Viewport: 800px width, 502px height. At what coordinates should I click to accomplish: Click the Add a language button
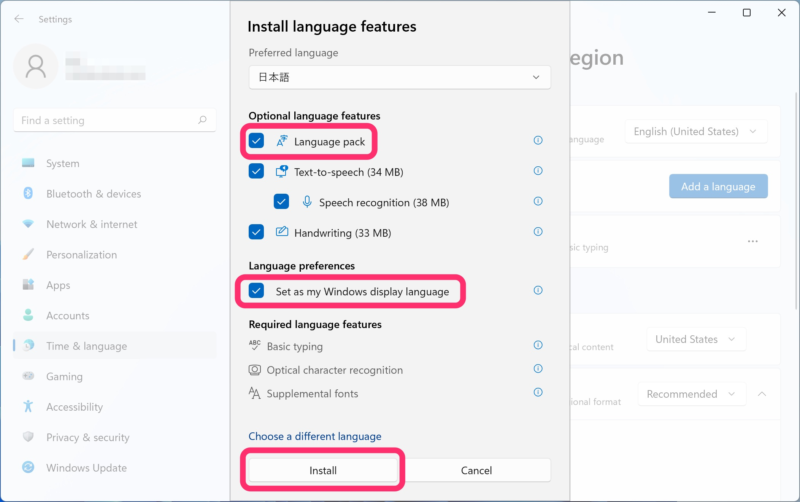coord(718,187)
